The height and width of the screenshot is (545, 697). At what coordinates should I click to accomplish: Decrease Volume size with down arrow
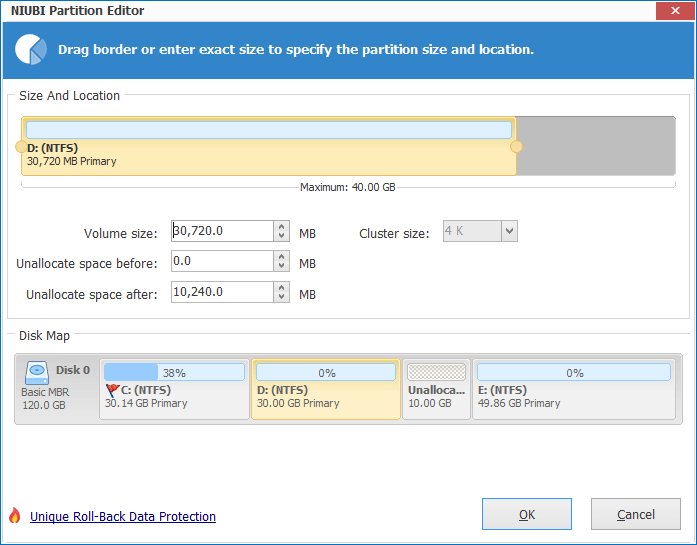pyautogui.click(x=281, y=236)
